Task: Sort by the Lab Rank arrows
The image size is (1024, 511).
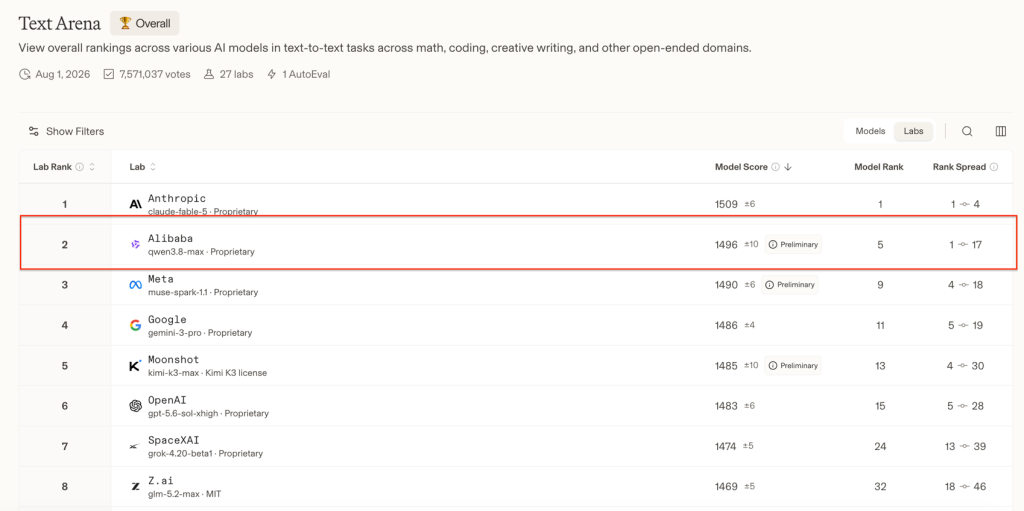Action: coord(92,167)
